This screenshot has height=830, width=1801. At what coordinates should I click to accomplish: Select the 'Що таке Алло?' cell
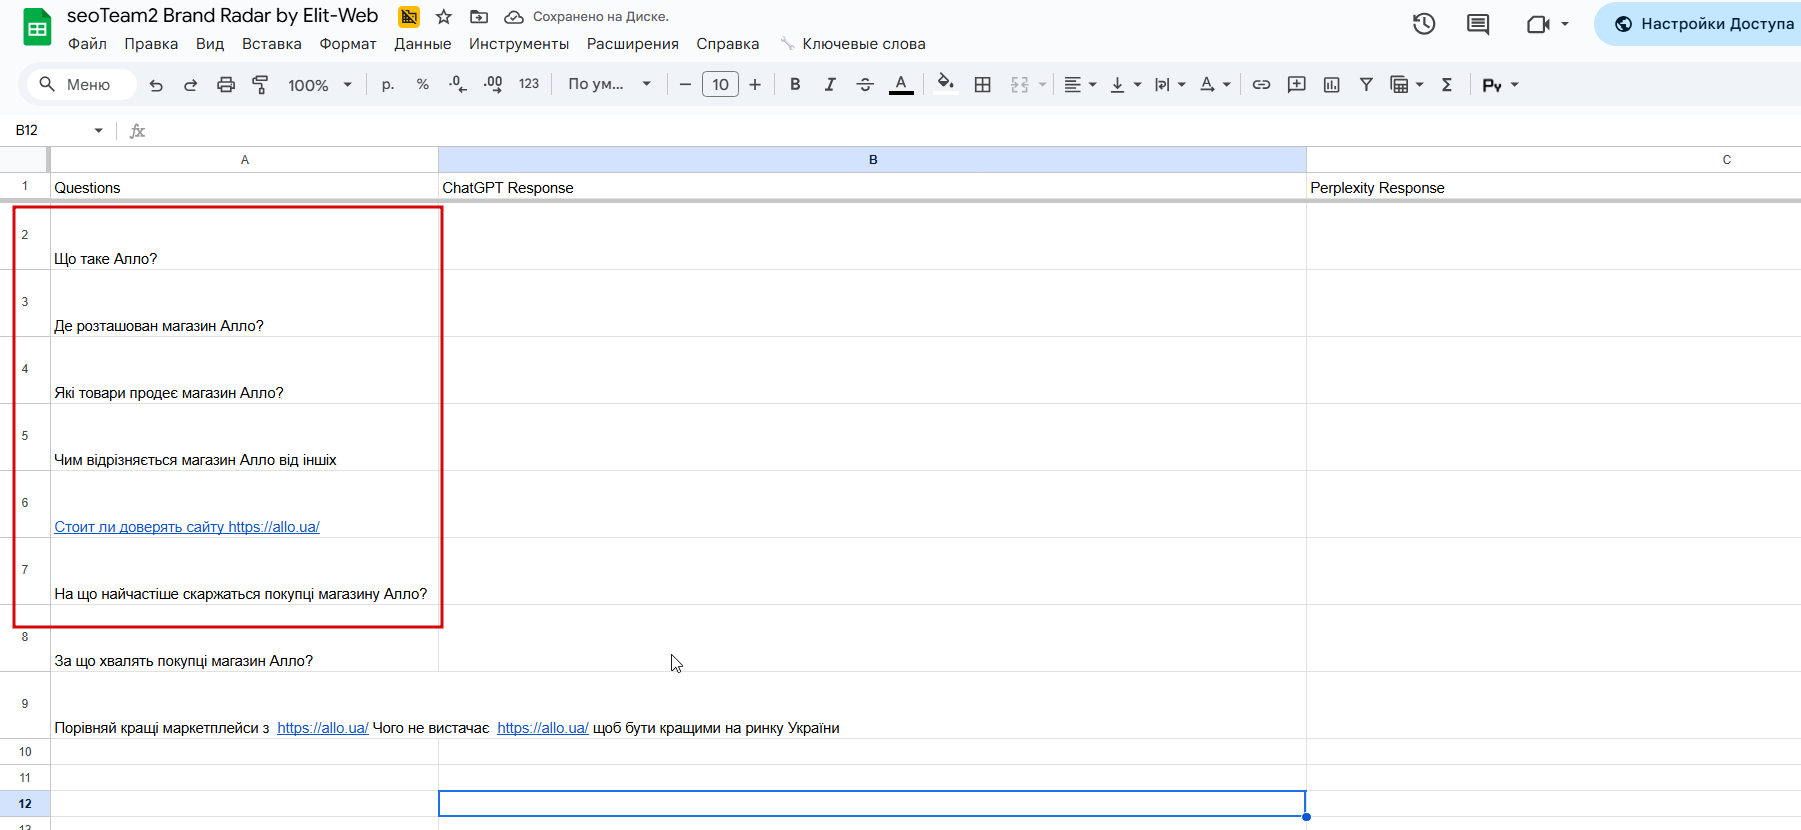245,236
